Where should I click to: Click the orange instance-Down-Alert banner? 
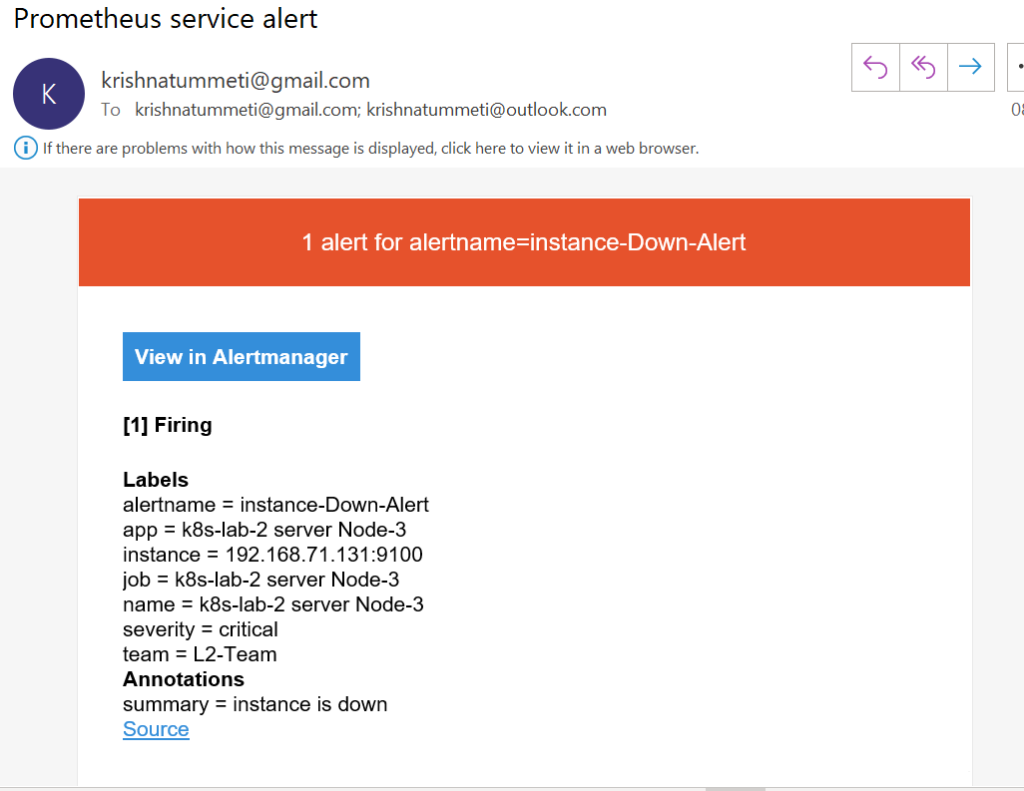524,242
